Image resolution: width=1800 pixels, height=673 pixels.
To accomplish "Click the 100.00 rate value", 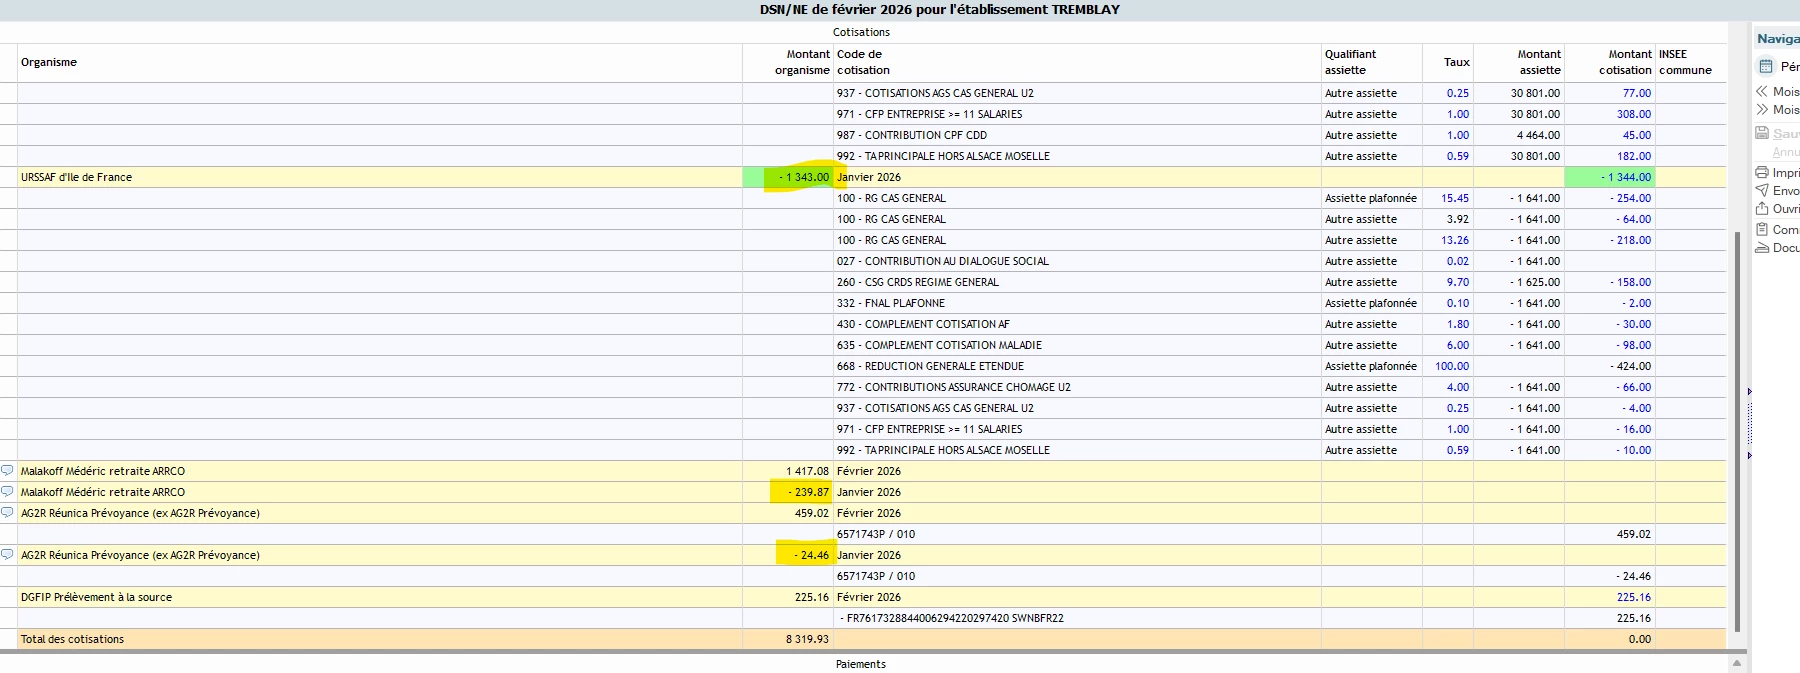I will pos(1452,366).
